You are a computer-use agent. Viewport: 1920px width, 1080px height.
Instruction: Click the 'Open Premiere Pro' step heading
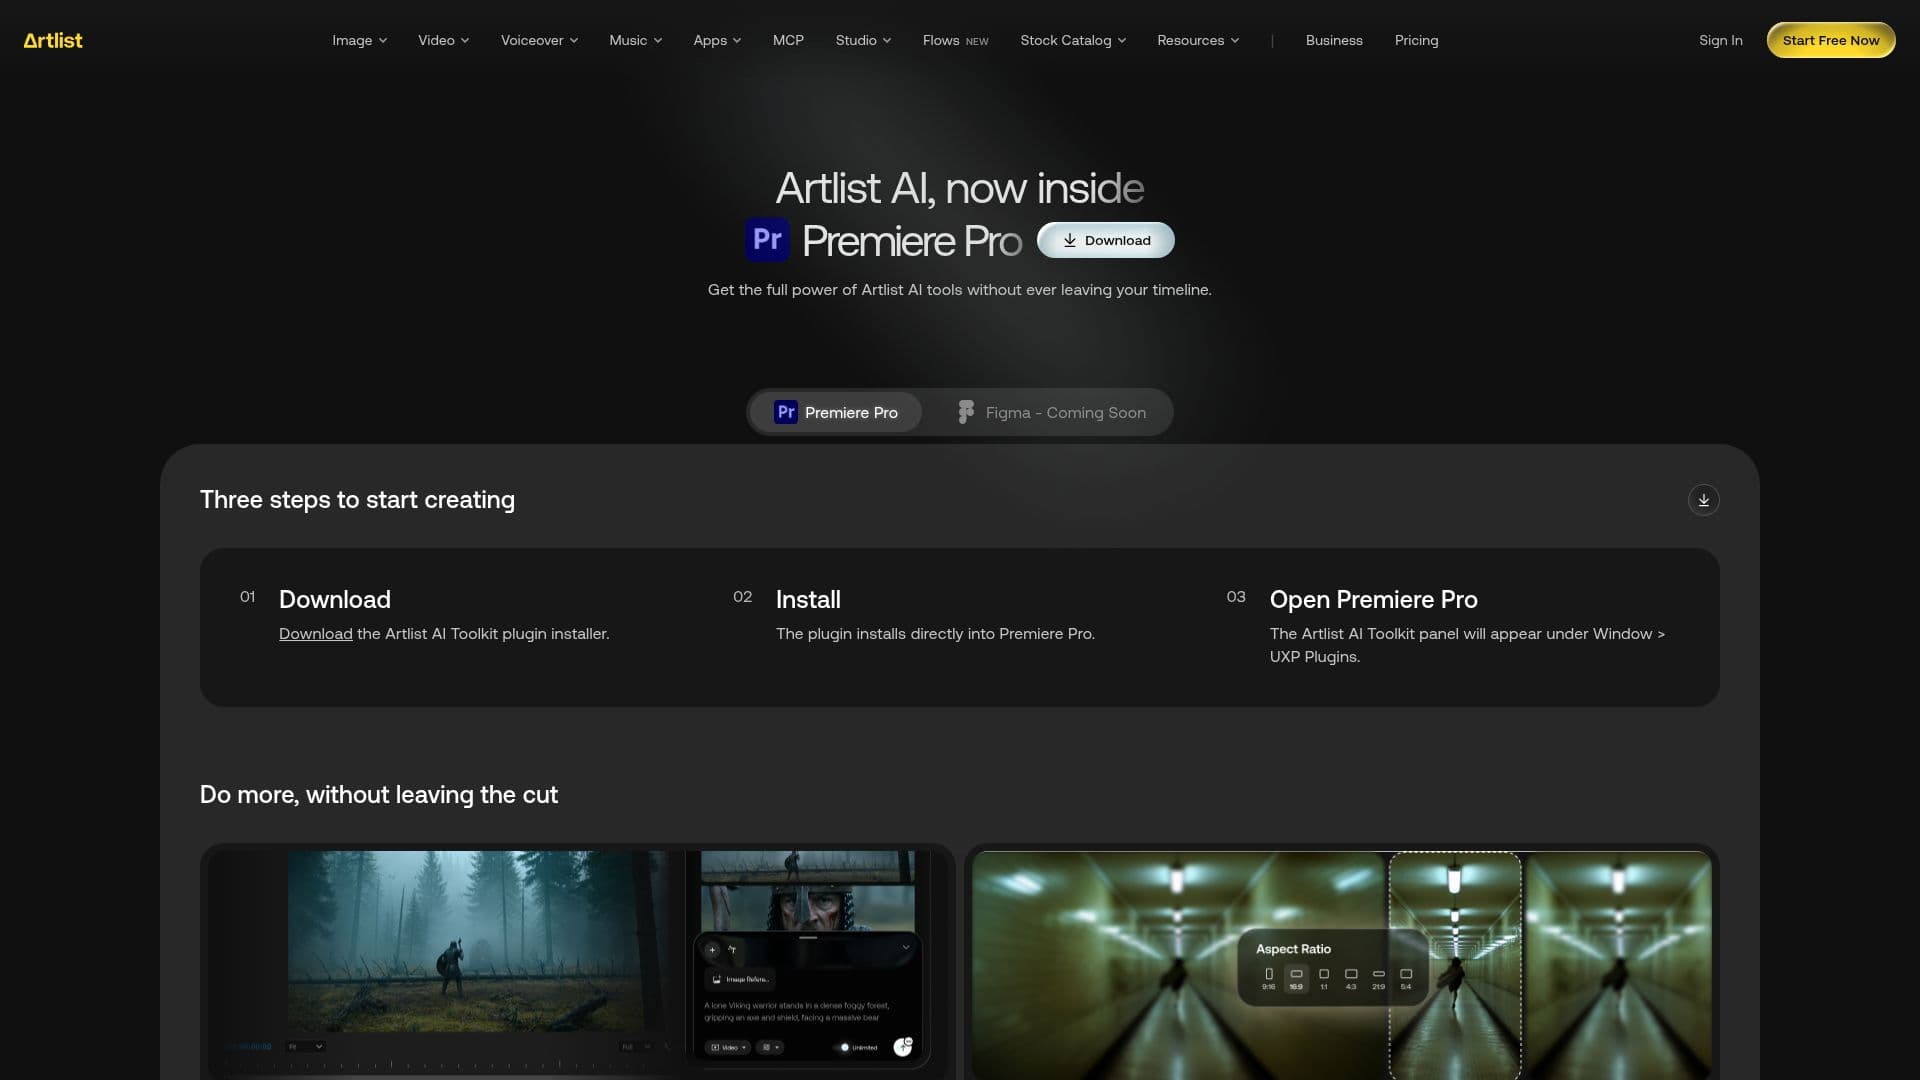click(x=1373, y=600)
